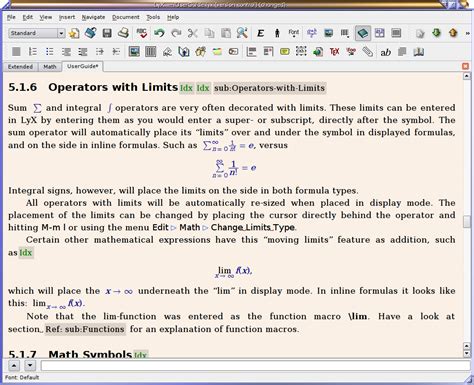This screenshot has width=474, height=385.
Task: Click inside the command buffer input field
Action: point(255,365)
